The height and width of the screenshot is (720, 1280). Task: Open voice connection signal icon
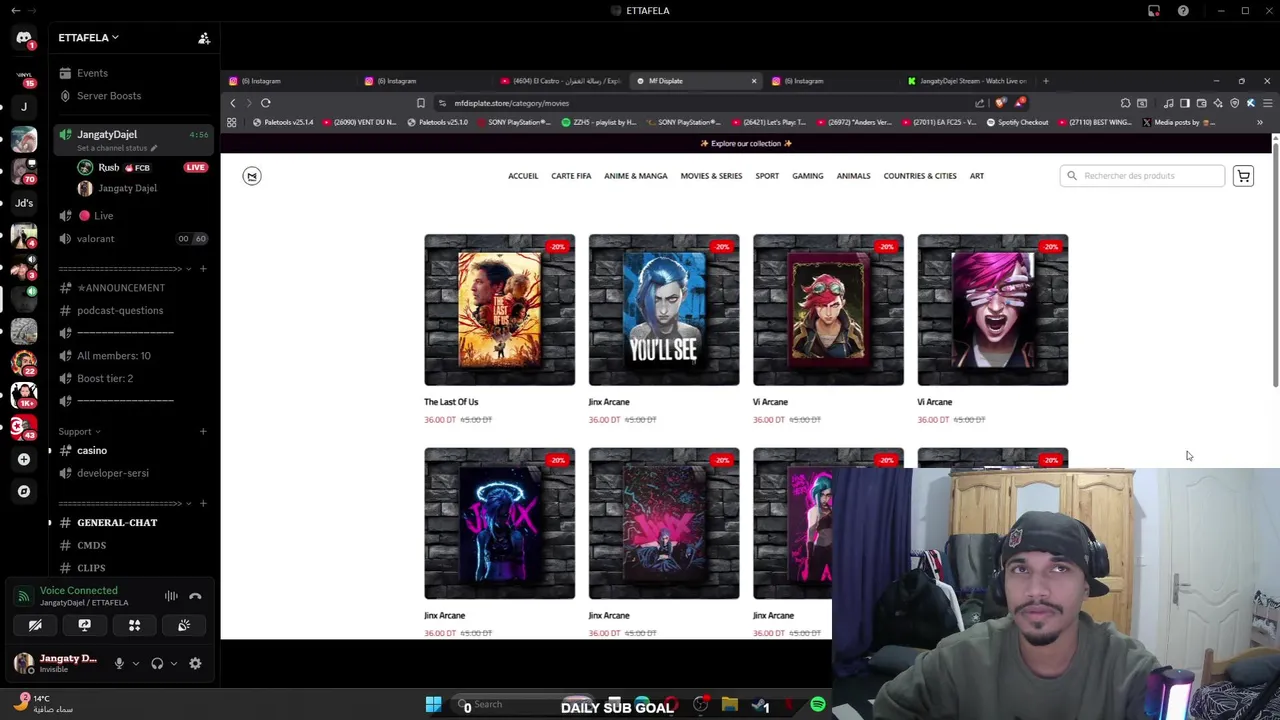pos(24,596)
